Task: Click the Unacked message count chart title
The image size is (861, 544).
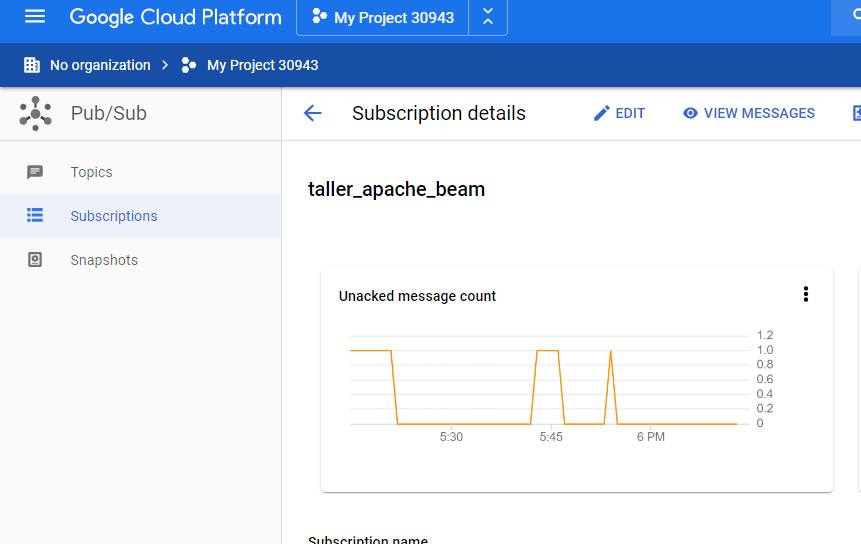Action: tap(417, 296)
